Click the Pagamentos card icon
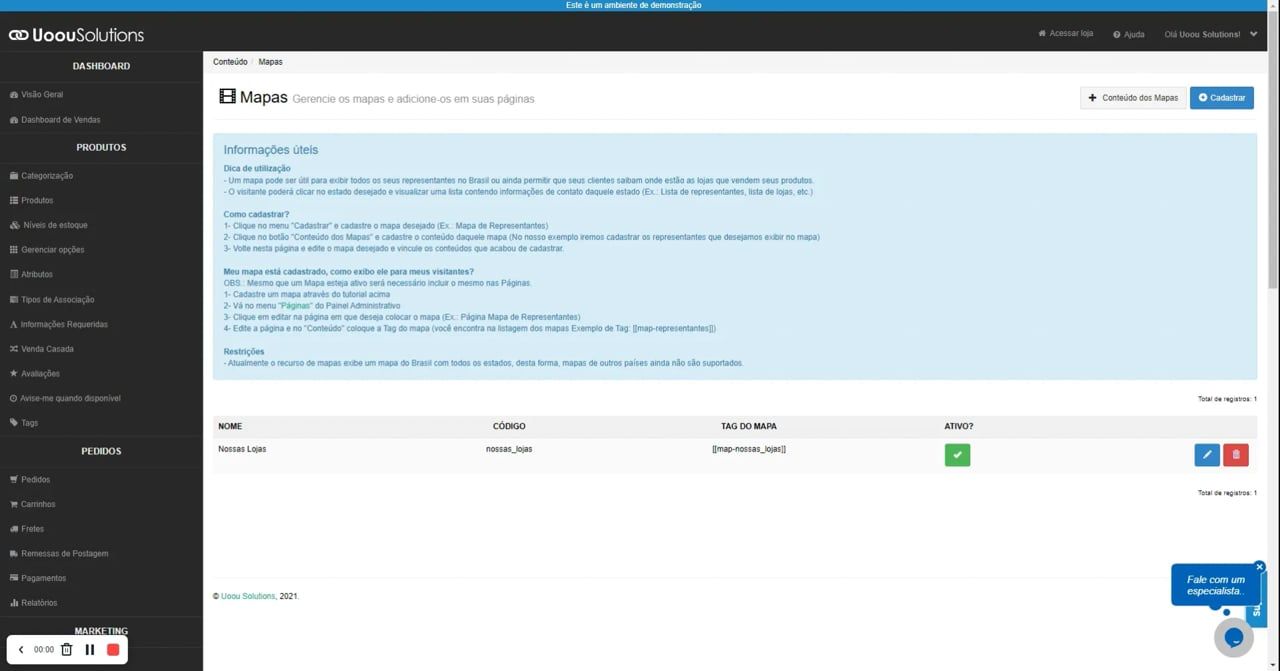Viewport: 1280px width, 671px height. pyautogui.click(x=13, y=578)
